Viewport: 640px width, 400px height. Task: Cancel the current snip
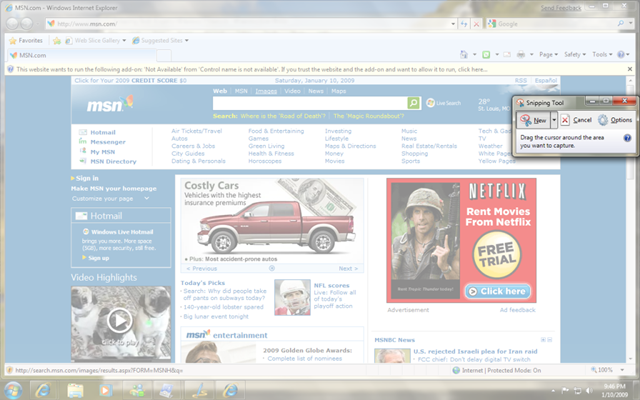pyautogui.click(x=578, y=119)
